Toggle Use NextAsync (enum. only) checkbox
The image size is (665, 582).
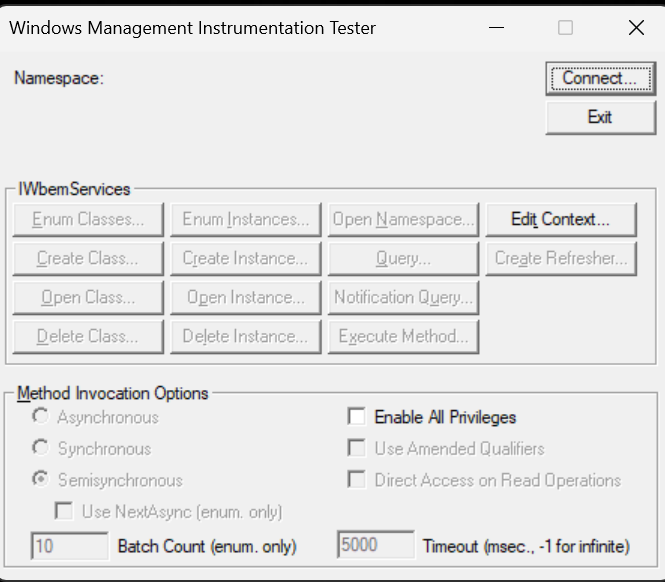coord(64,511)
